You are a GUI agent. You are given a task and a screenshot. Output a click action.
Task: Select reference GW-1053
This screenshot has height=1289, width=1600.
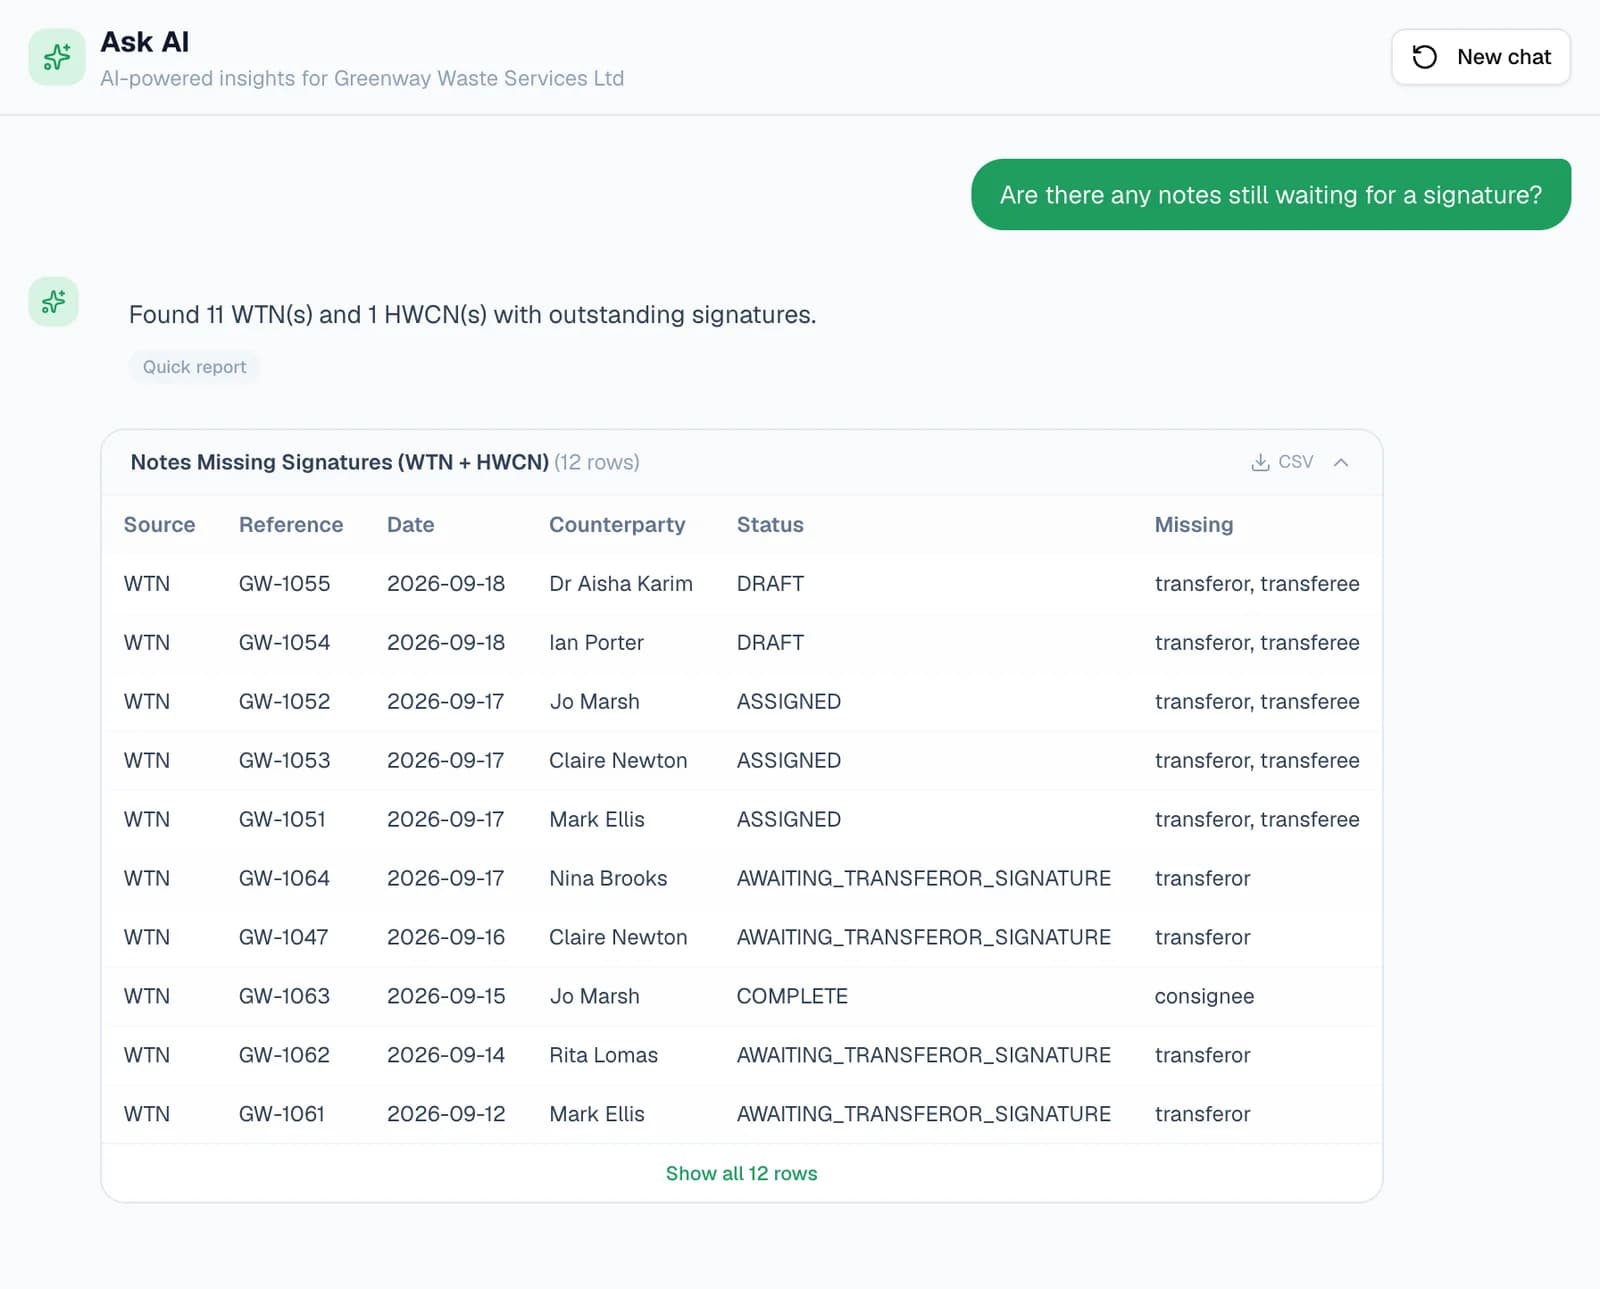(284, 761)
